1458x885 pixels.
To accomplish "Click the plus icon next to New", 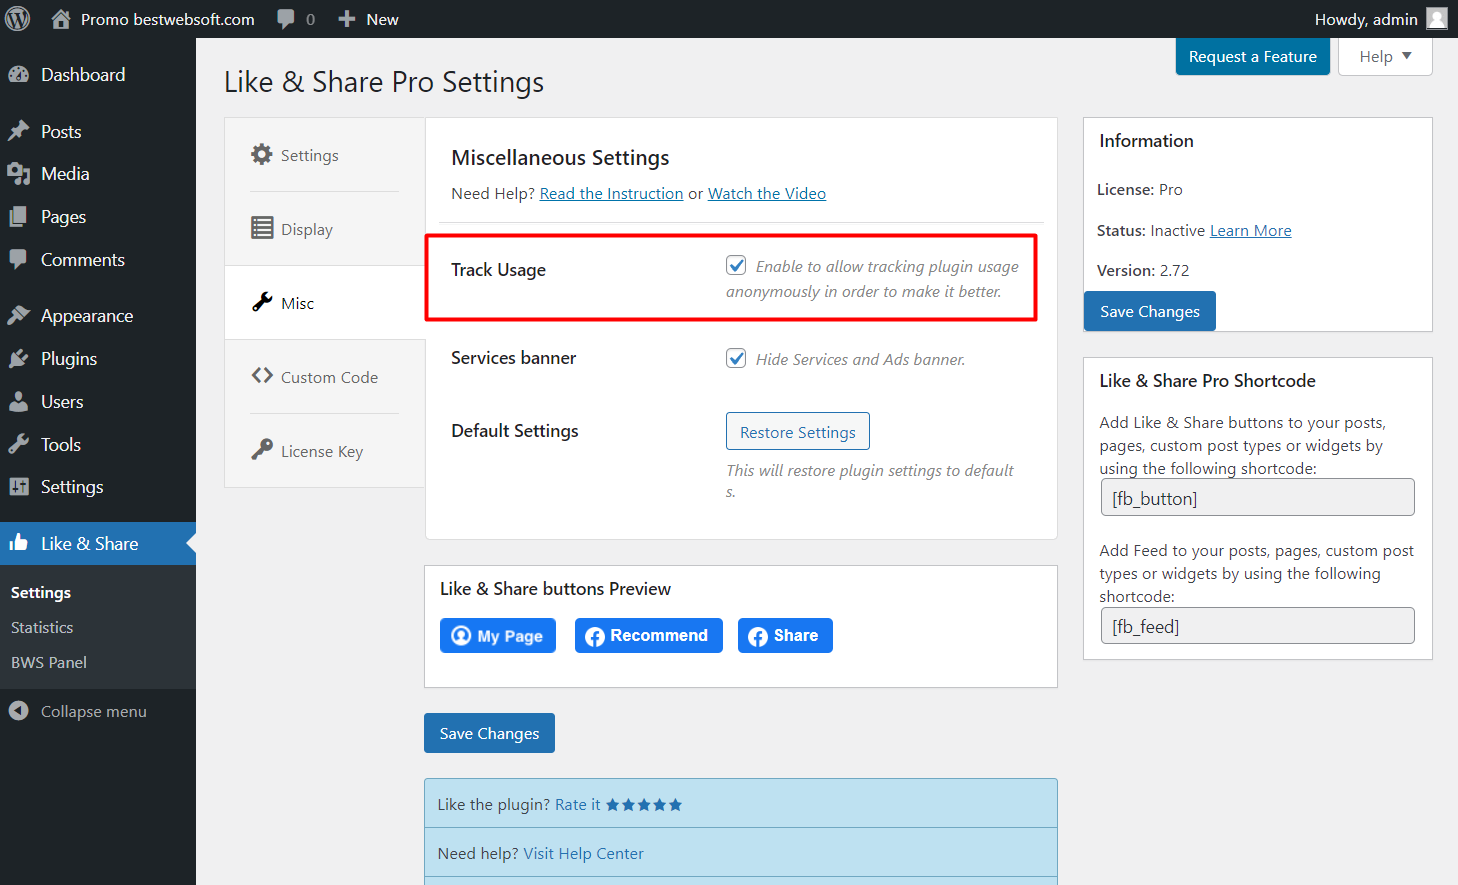I will click(347, 19).
